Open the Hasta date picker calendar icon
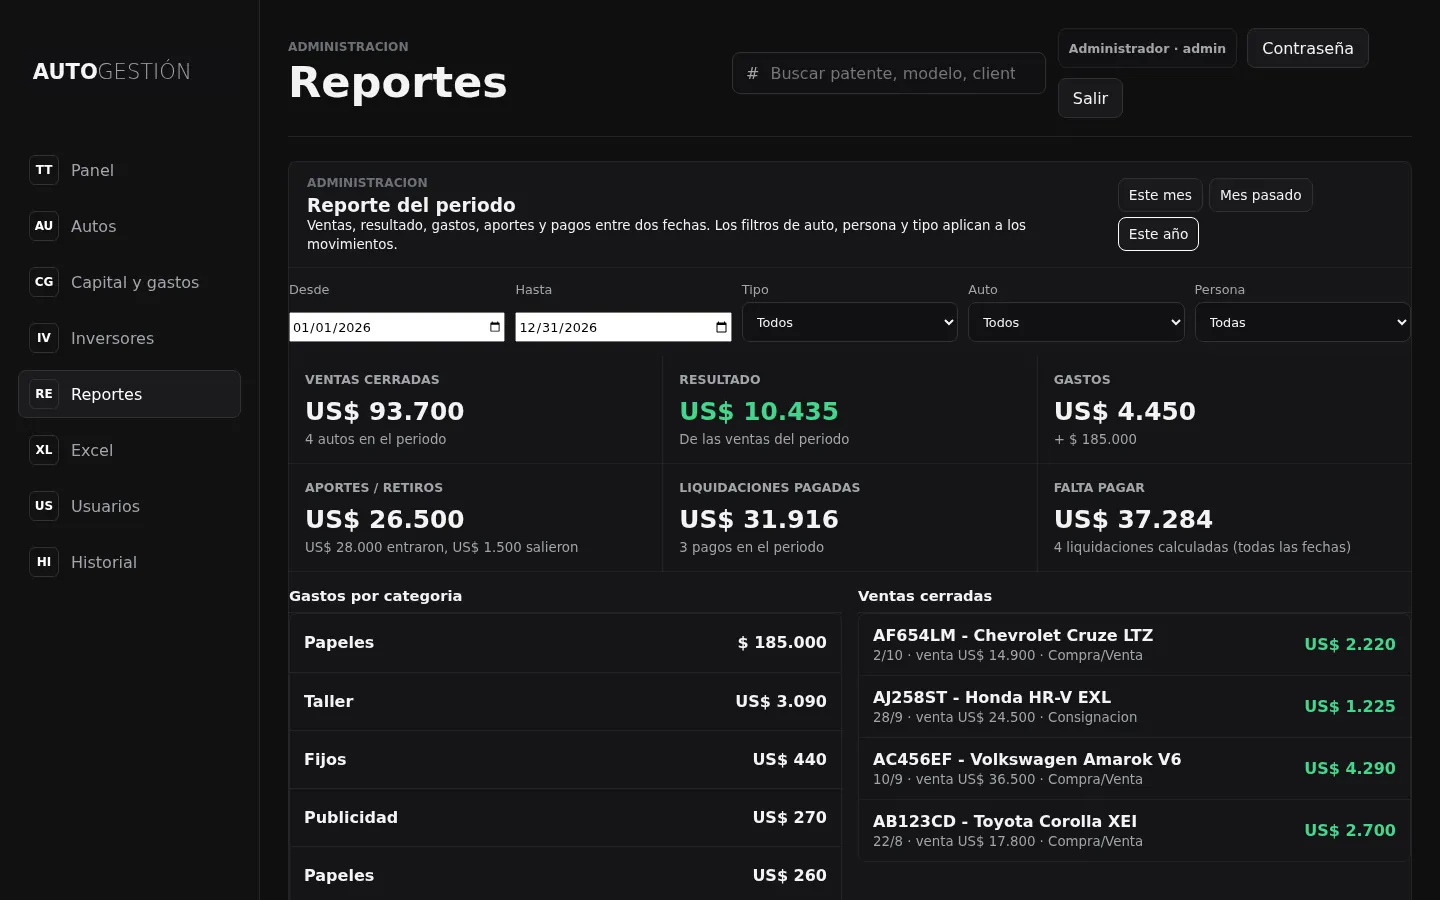The width and height of the screenshot is (1440, 900). [722, 327]
